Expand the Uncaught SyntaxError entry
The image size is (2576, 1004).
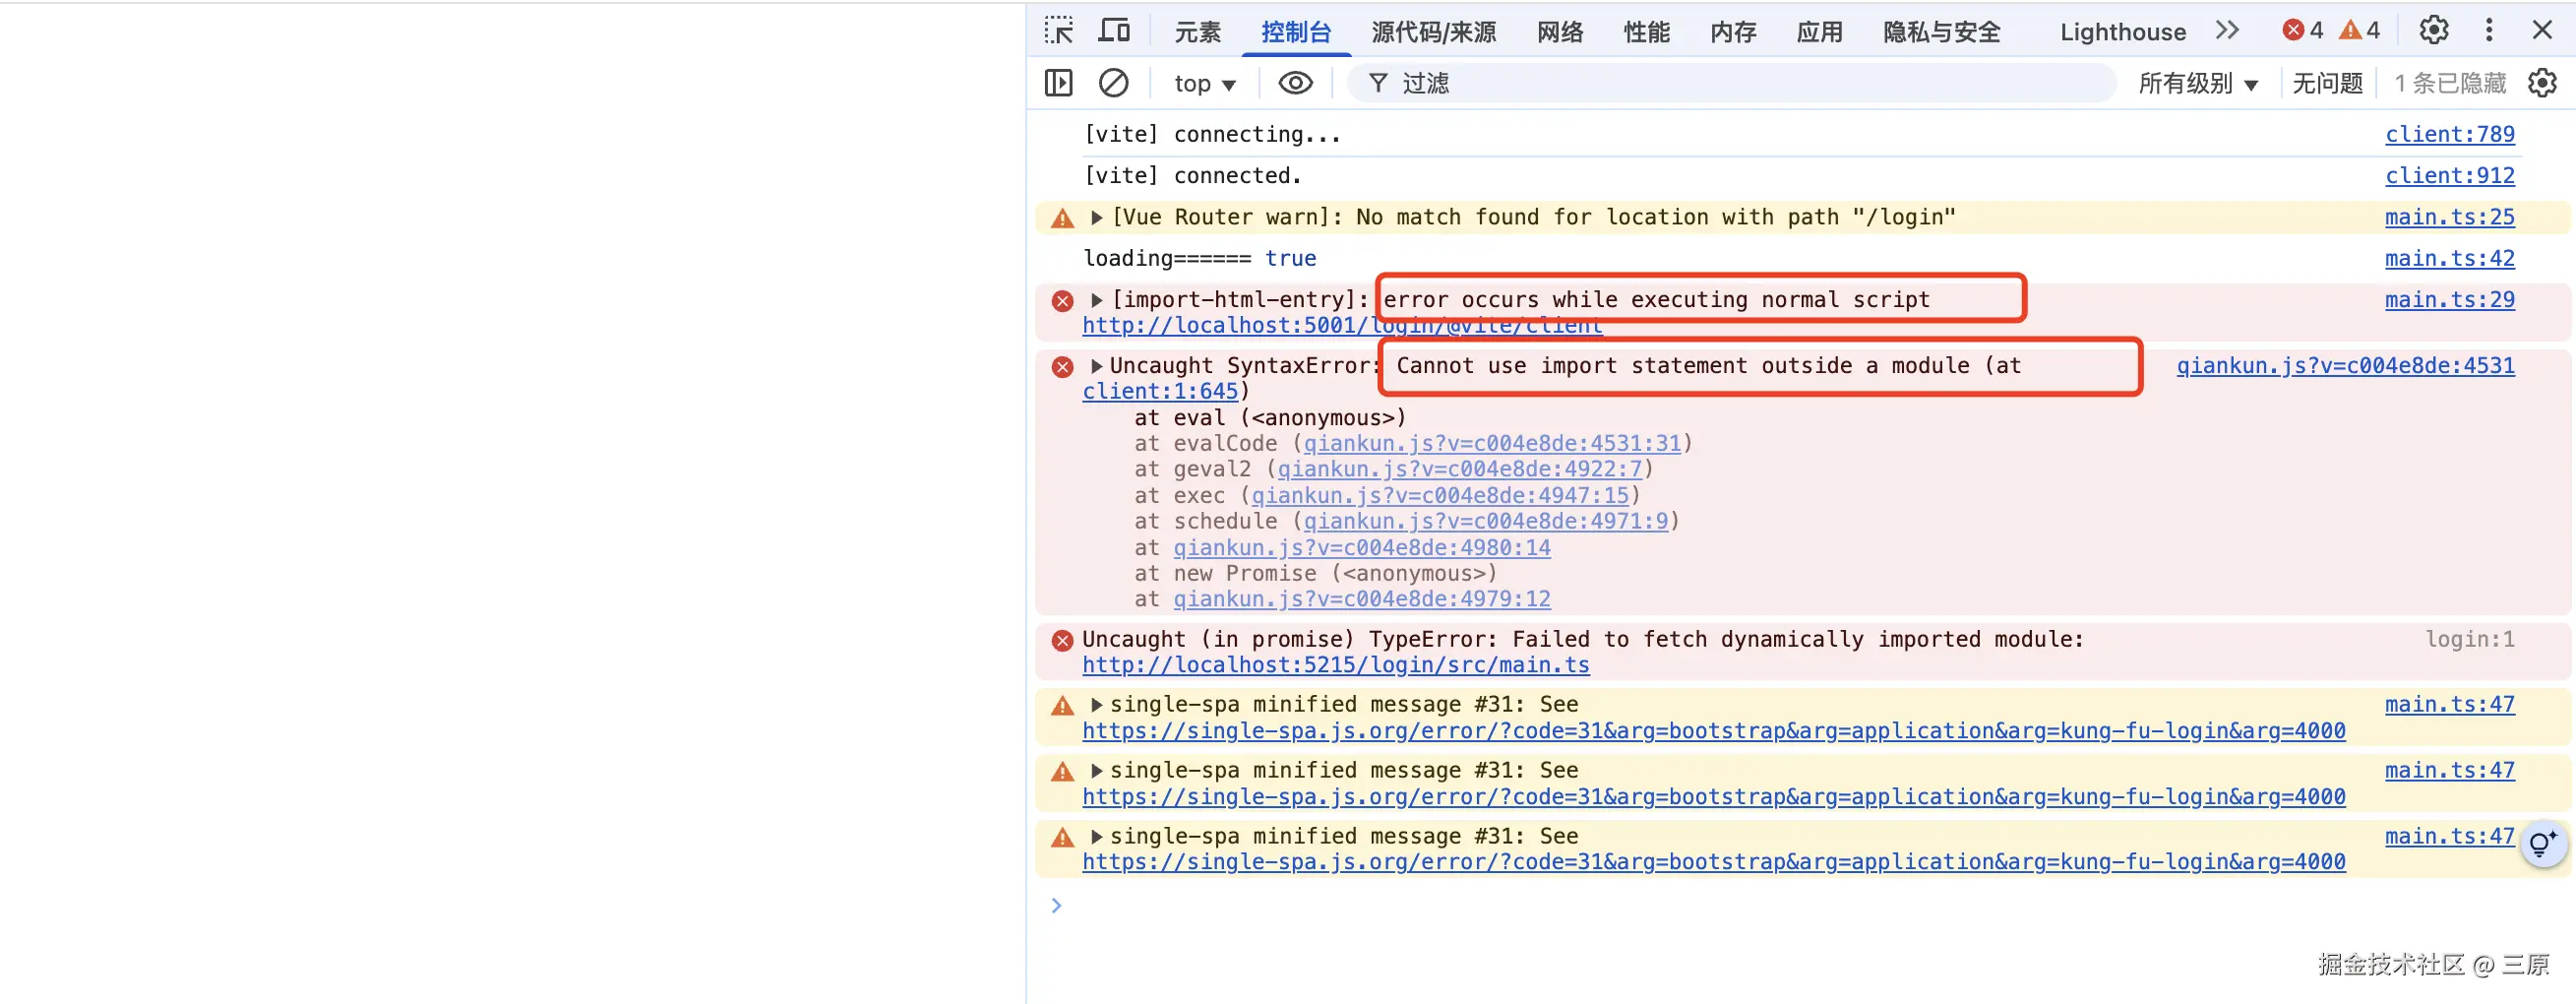[x=1097, y=366]
